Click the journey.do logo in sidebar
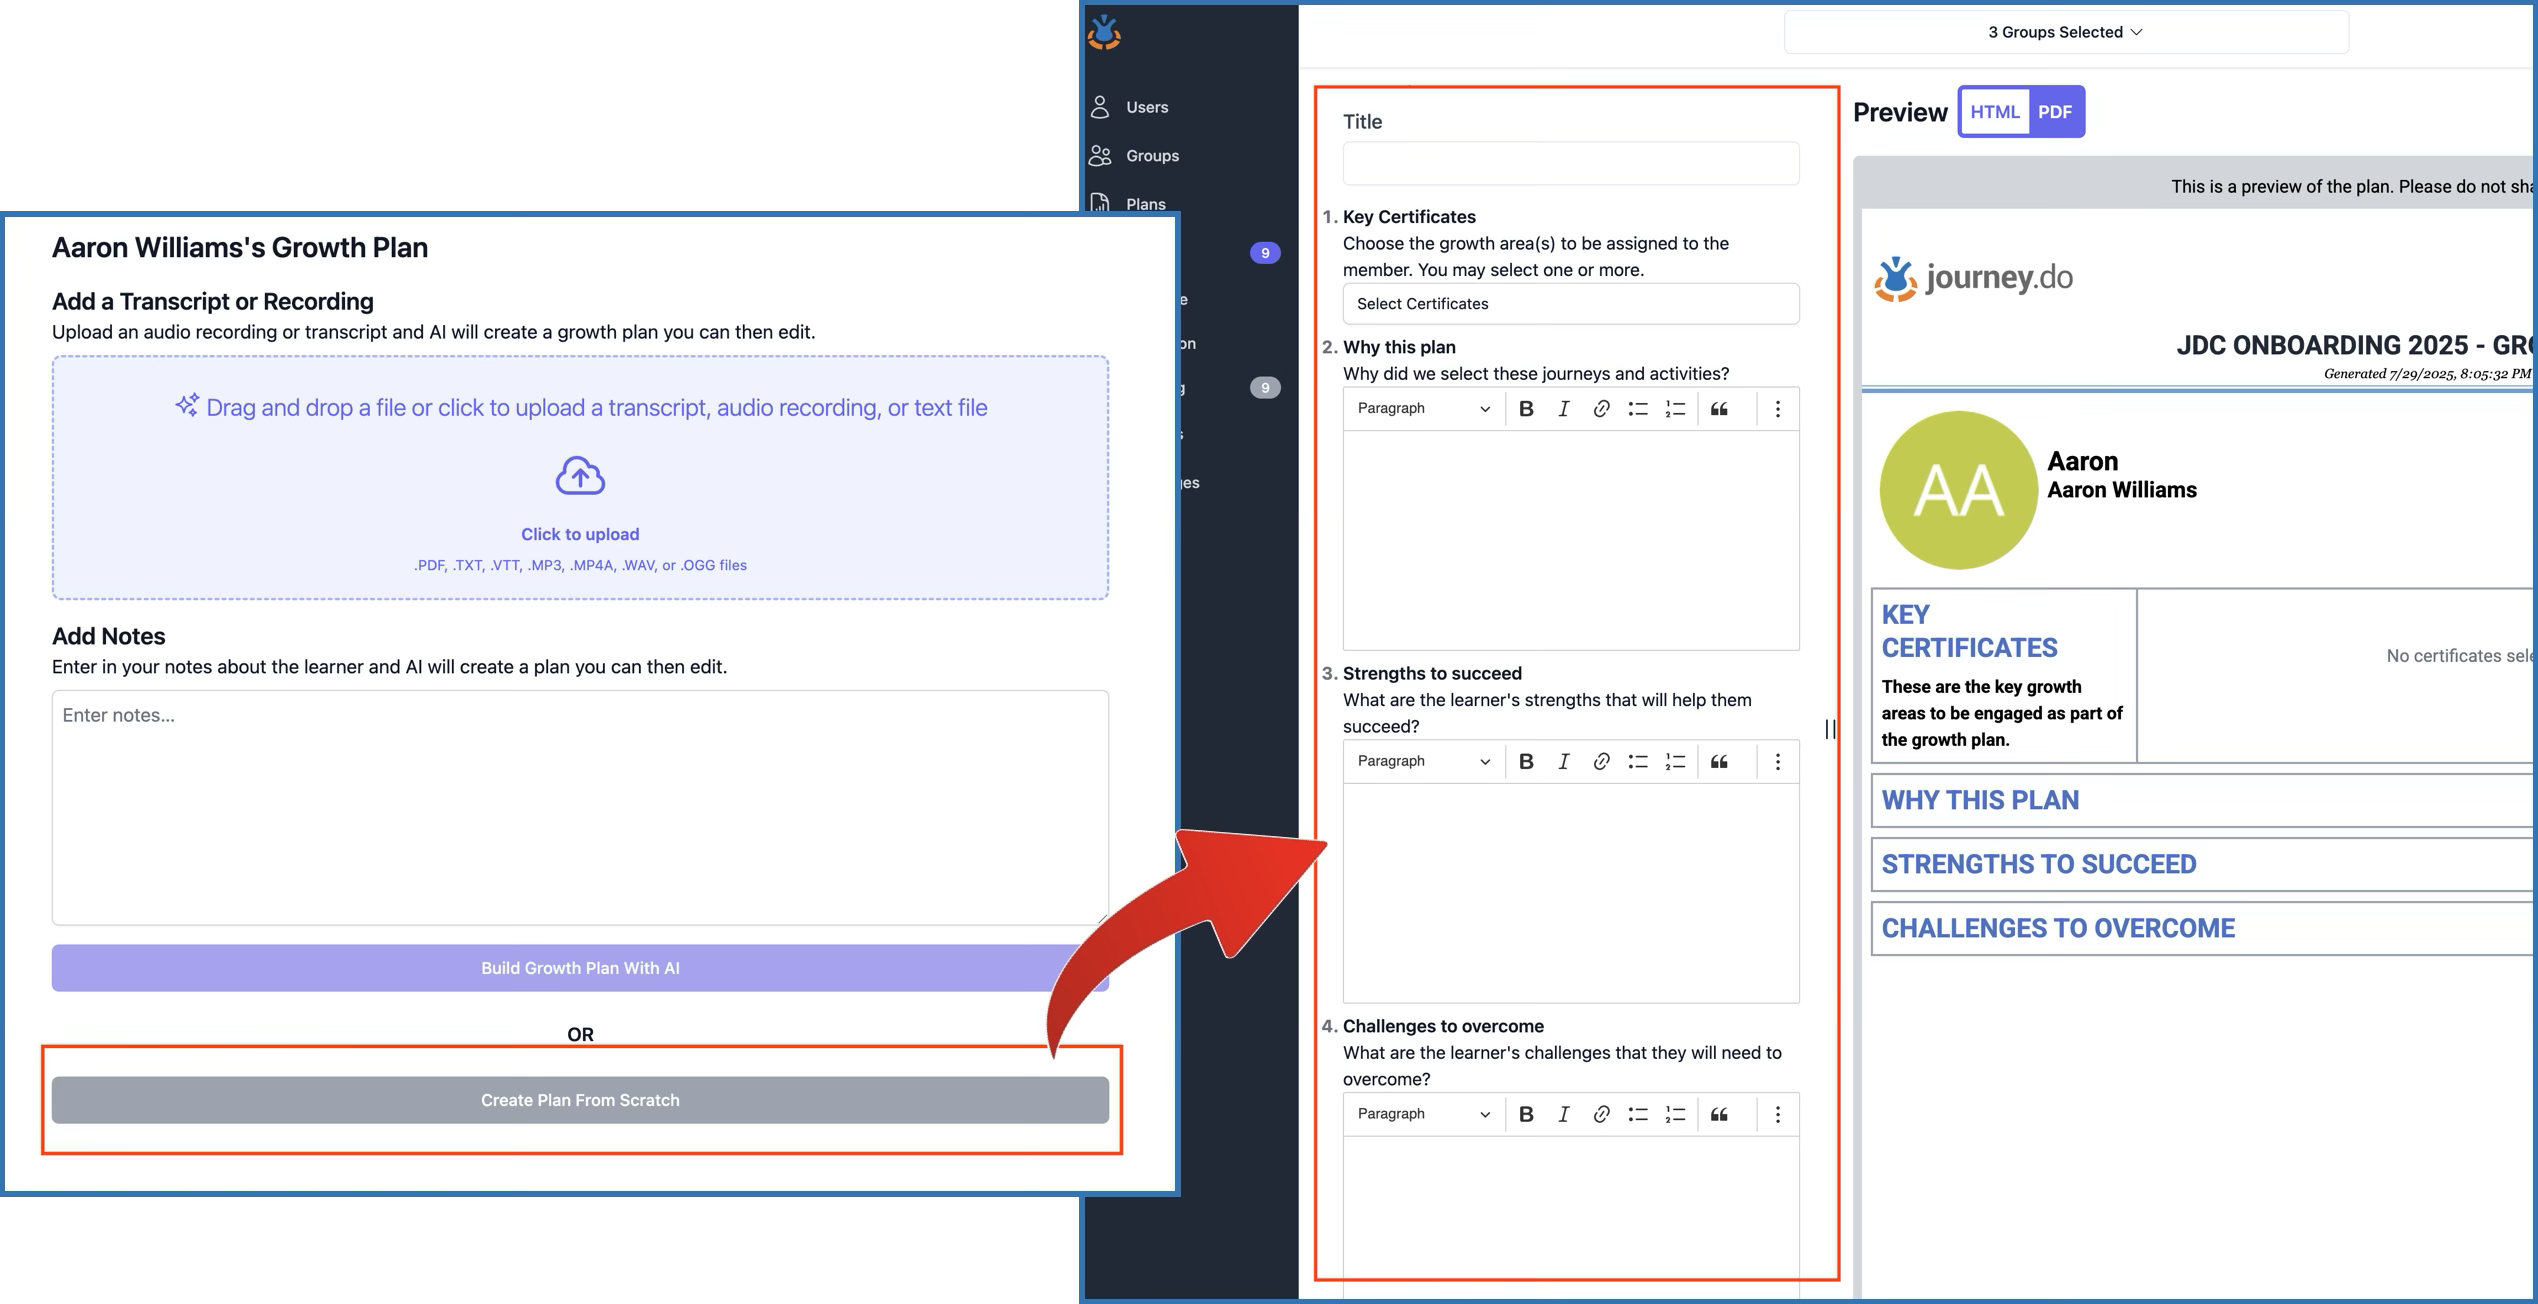The image size is (2538, 1304). (x=1104, y=32)
